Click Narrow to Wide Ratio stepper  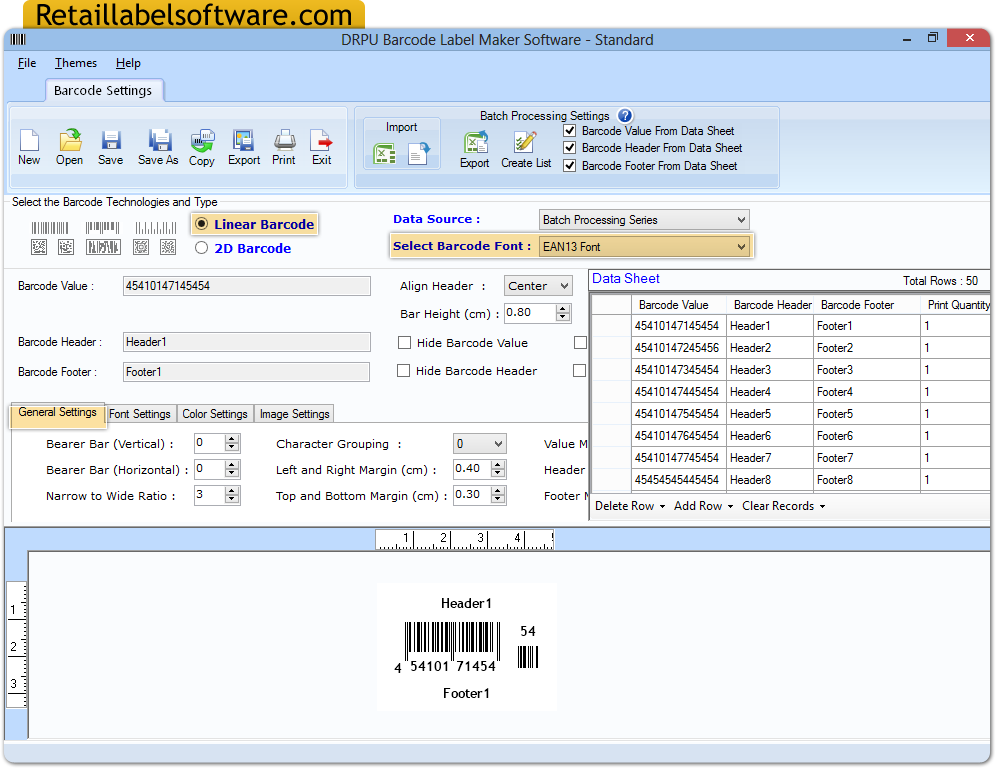(x=232, y=495)
